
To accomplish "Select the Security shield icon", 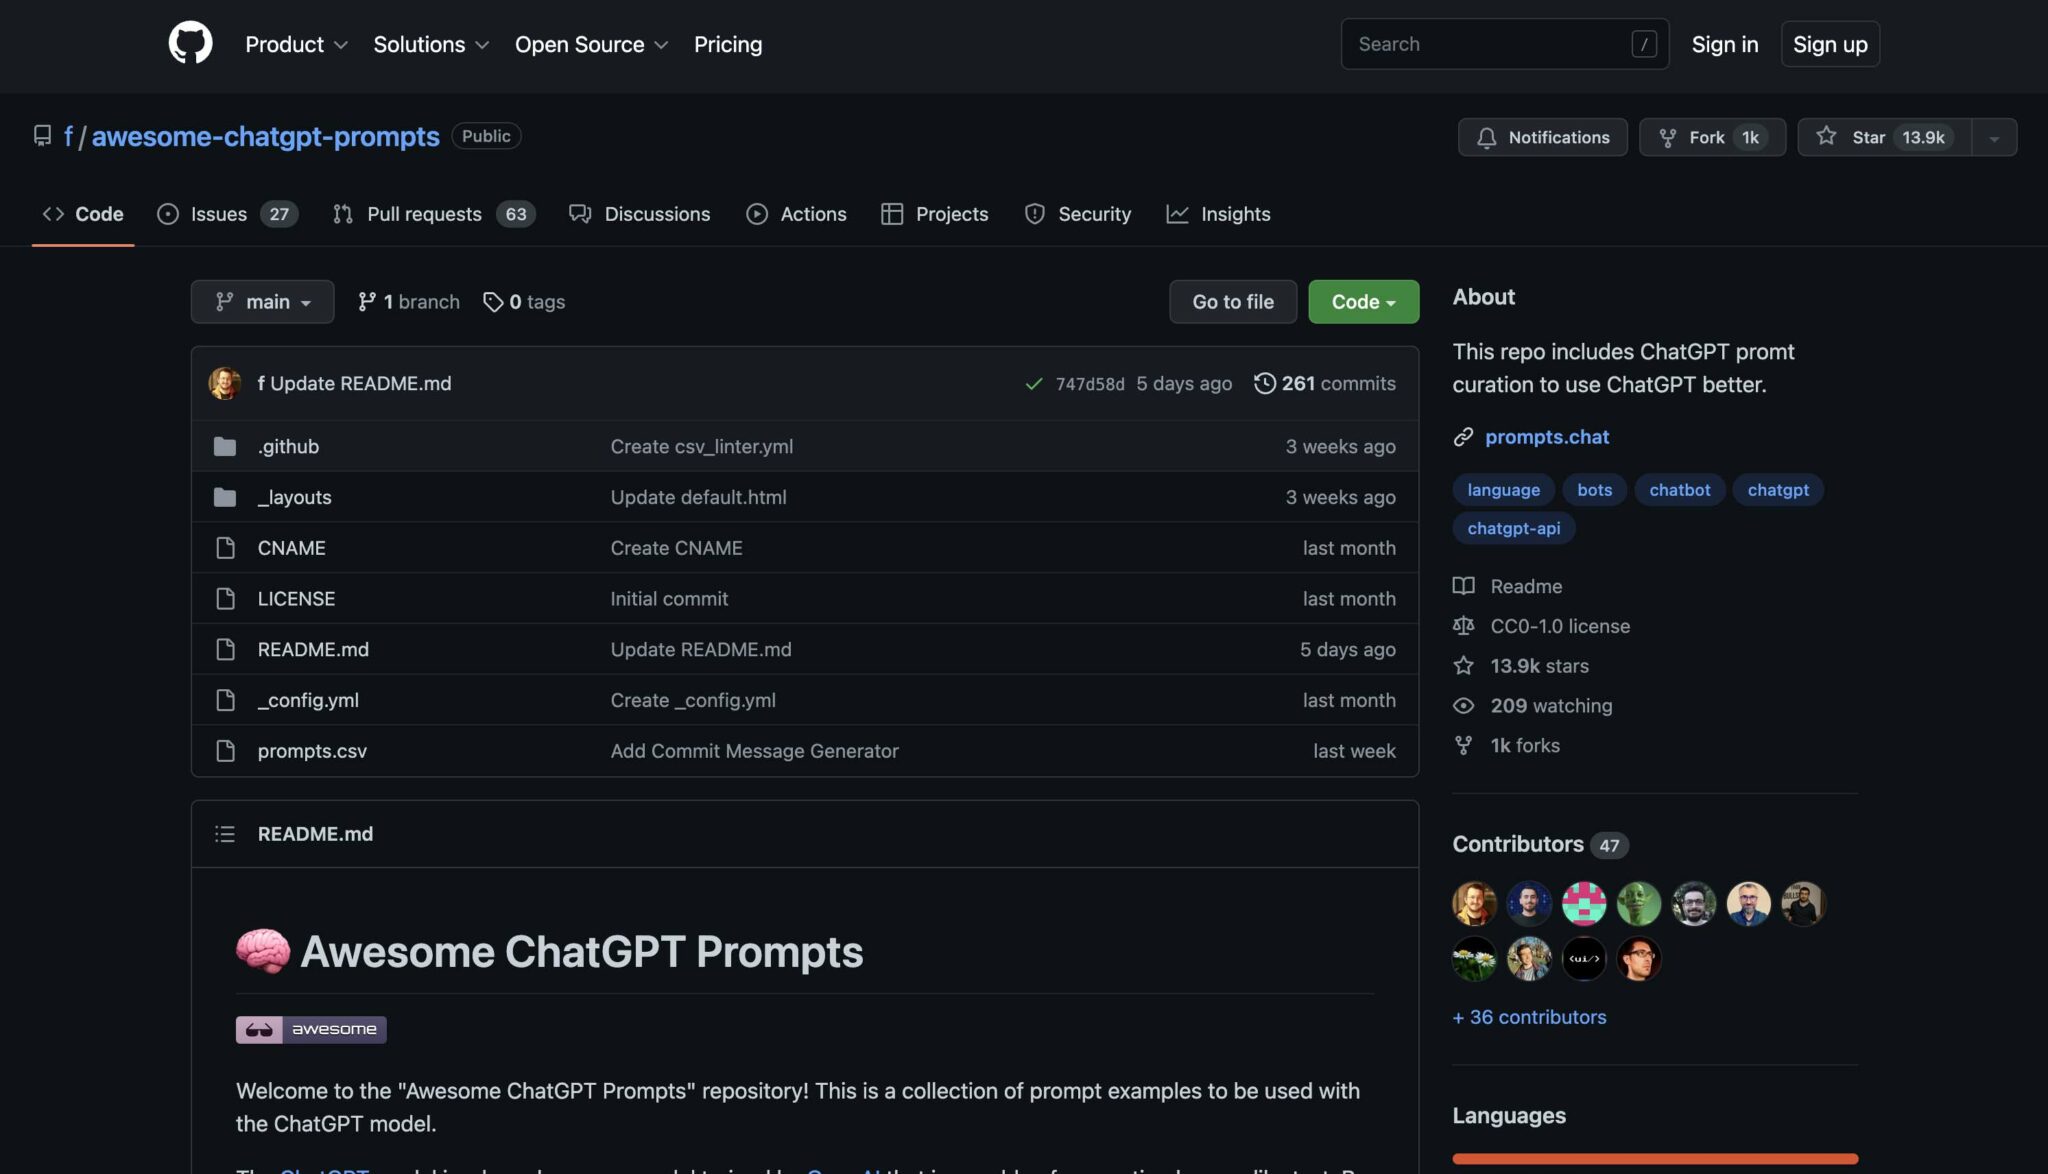I will coord(1033,213).
